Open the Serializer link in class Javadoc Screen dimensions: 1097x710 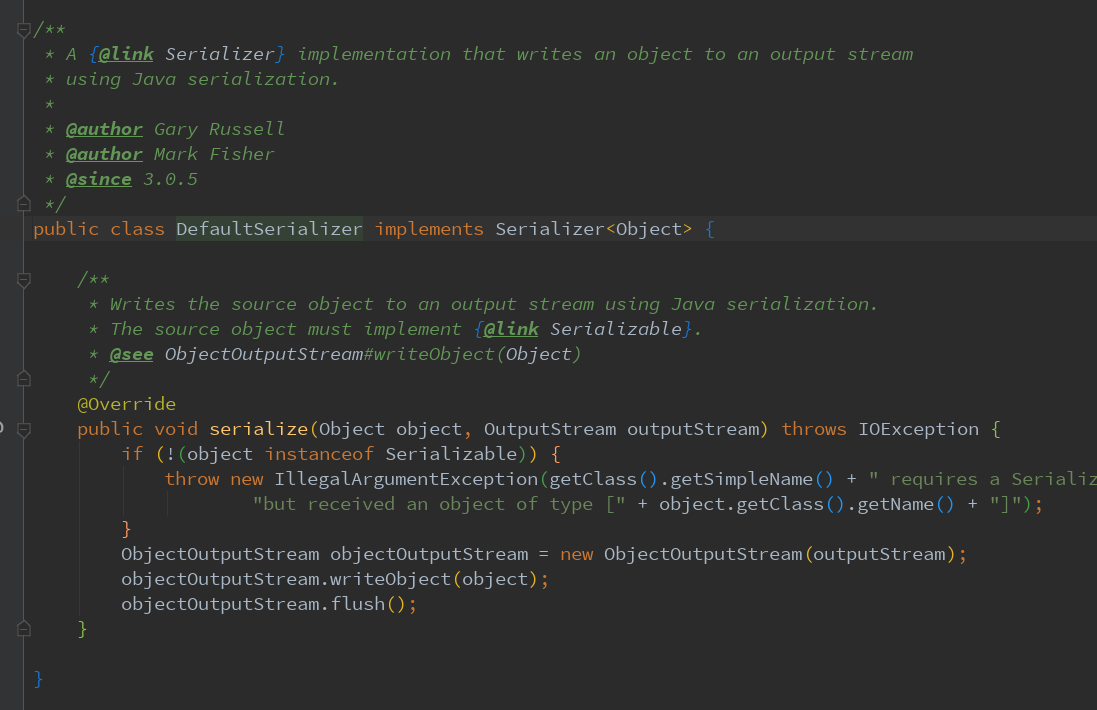click(225, 54)
